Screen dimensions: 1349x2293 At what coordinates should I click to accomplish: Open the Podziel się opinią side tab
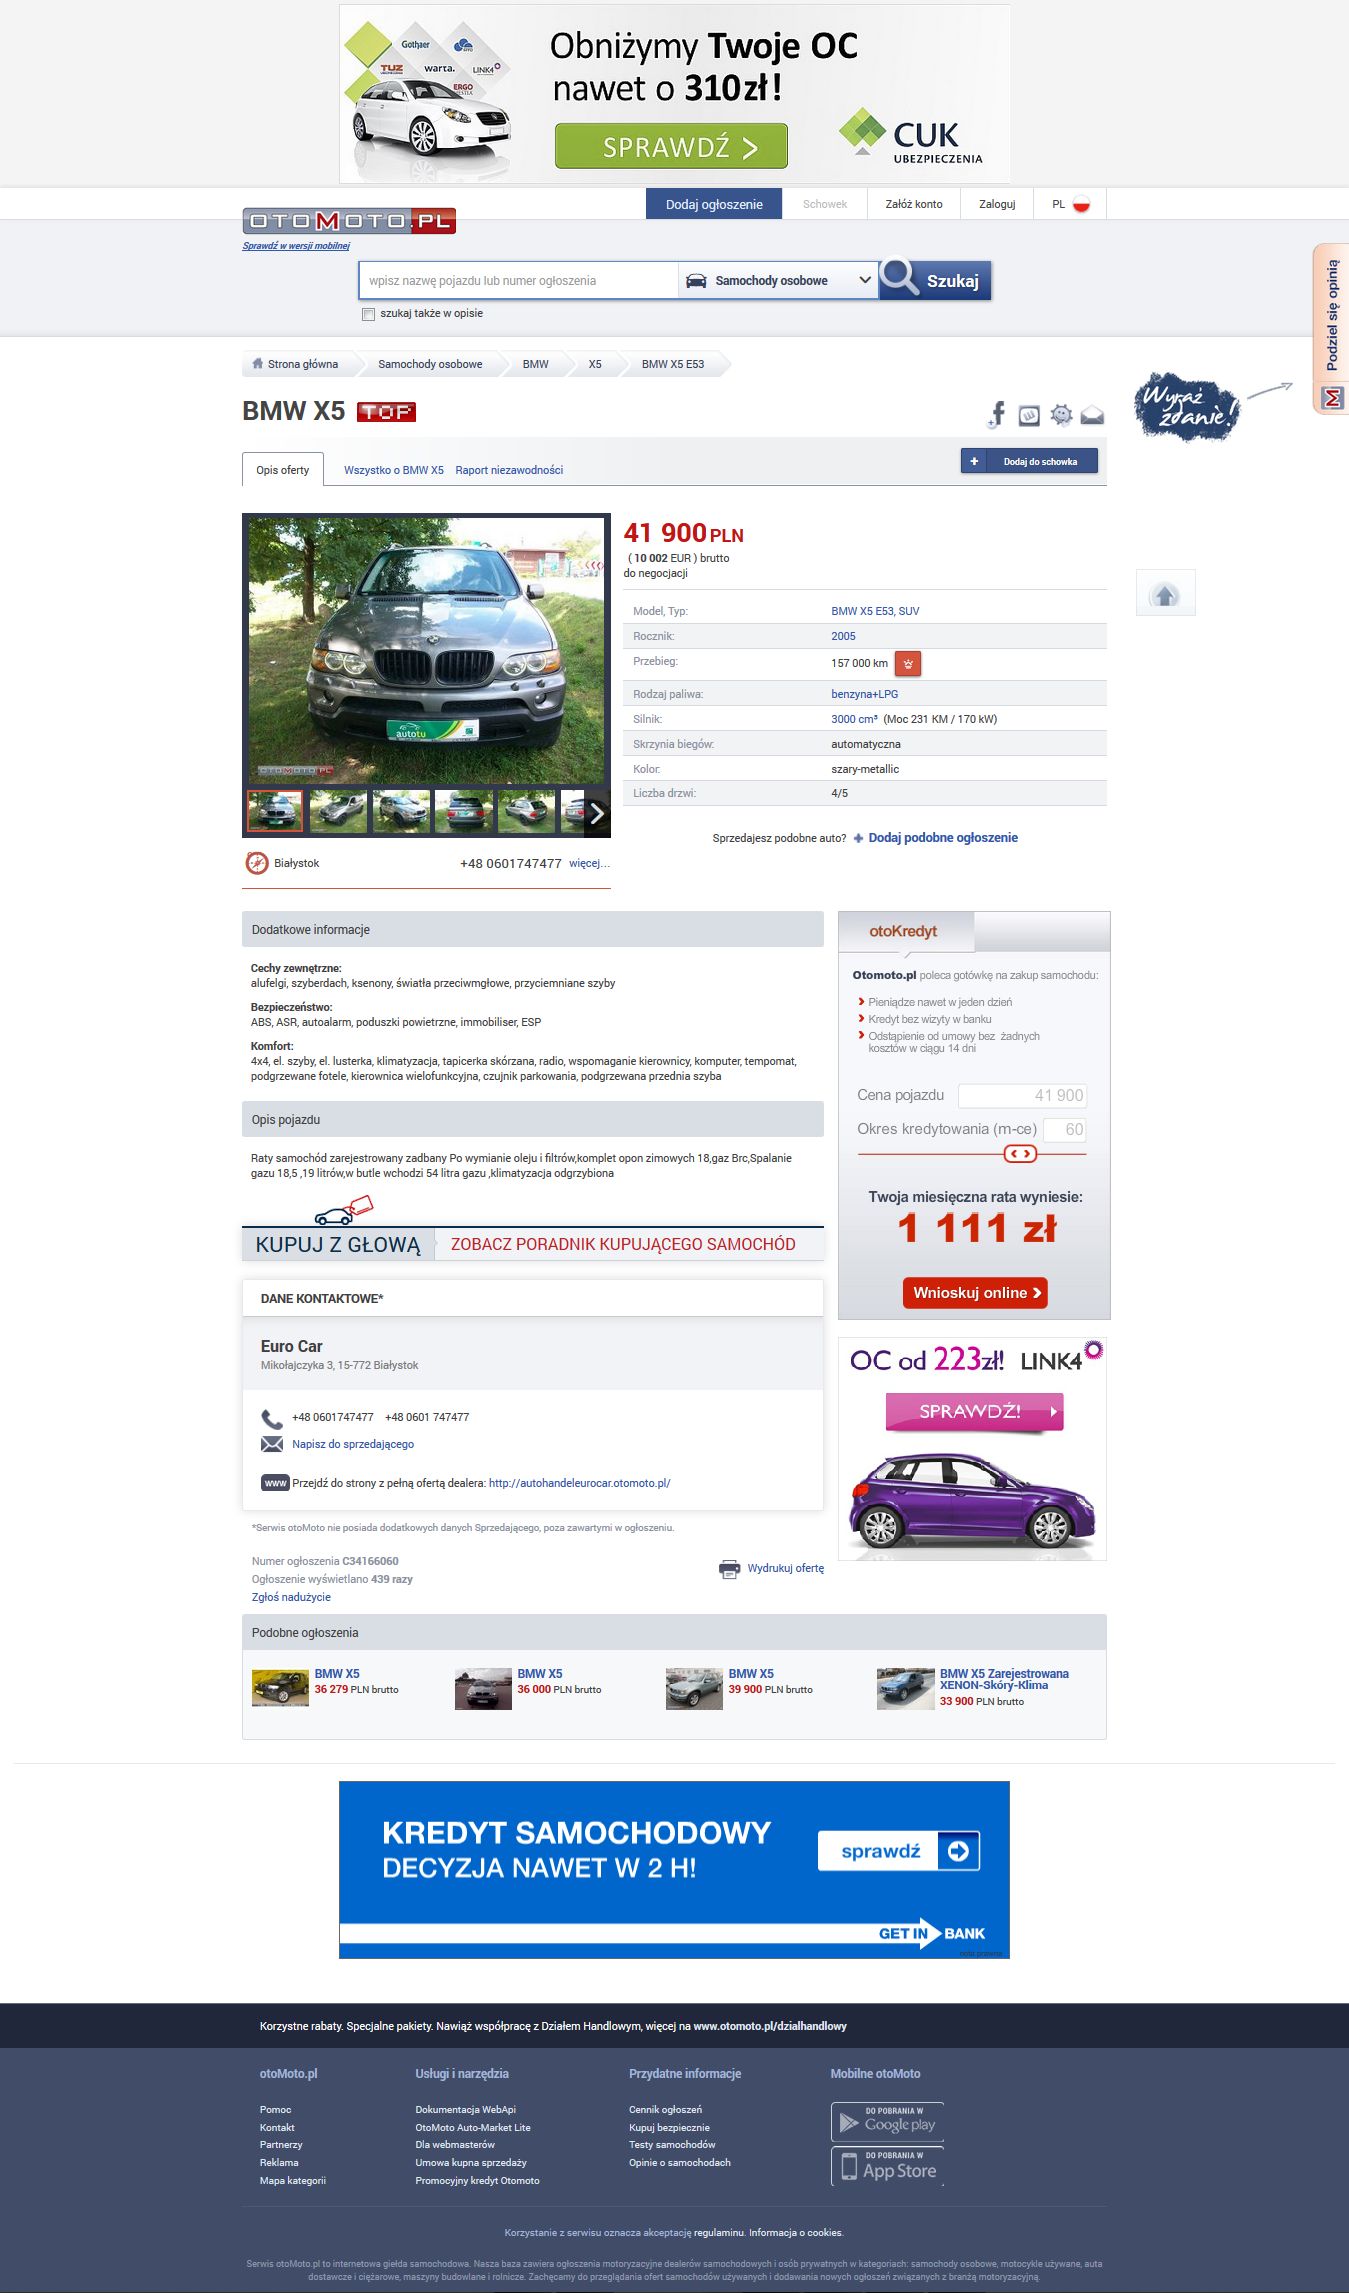coord(1331,328)
